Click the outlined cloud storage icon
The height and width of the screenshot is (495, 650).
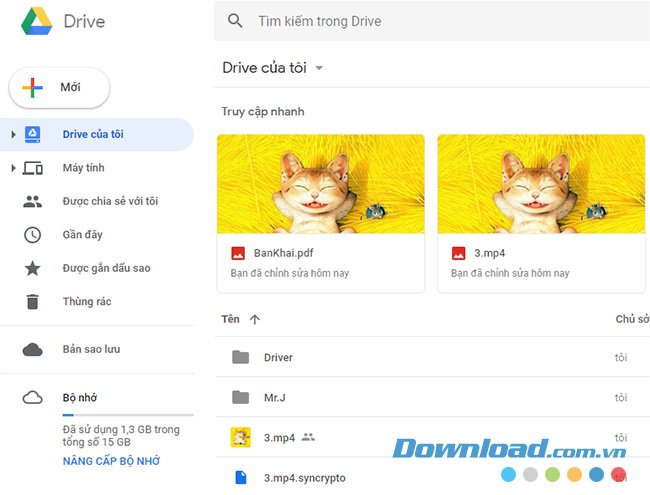32,398
